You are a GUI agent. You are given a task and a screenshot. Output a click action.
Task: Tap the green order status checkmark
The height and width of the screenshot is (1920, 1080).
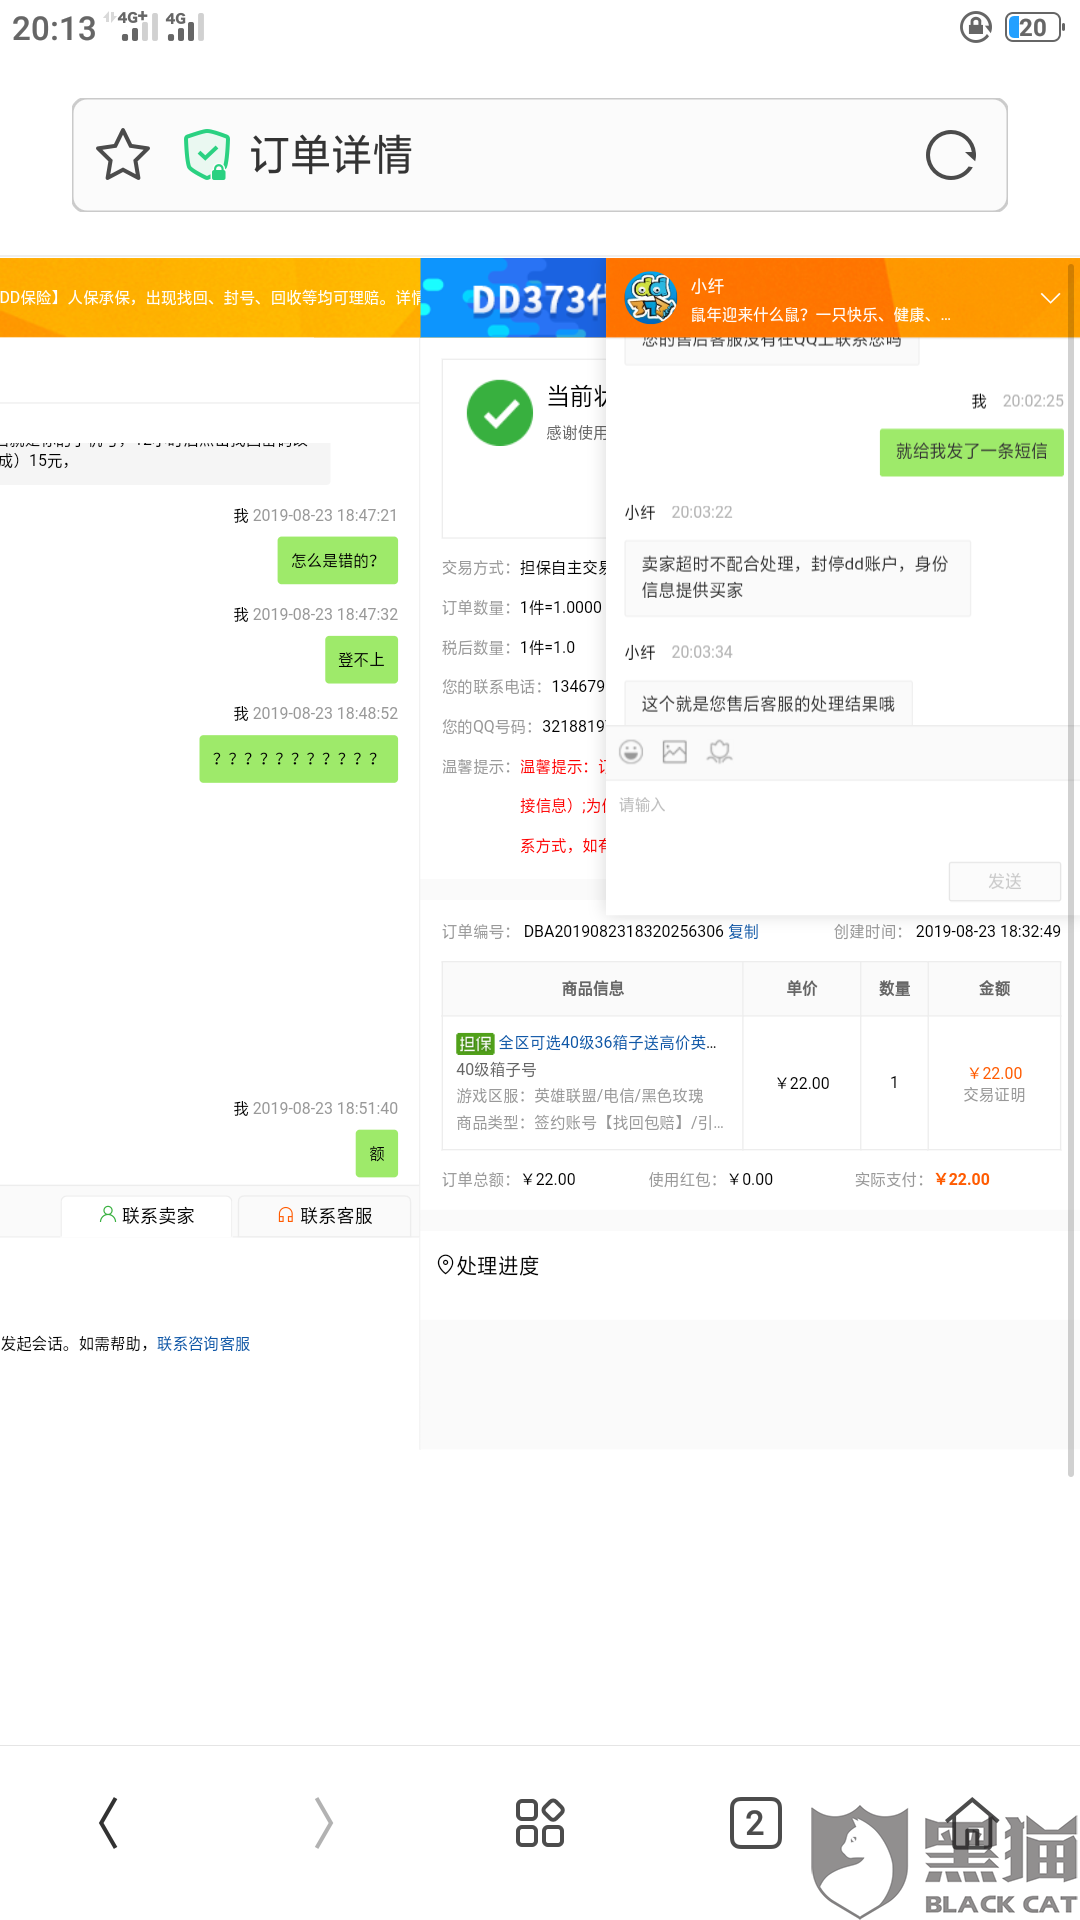click(500, 413)
